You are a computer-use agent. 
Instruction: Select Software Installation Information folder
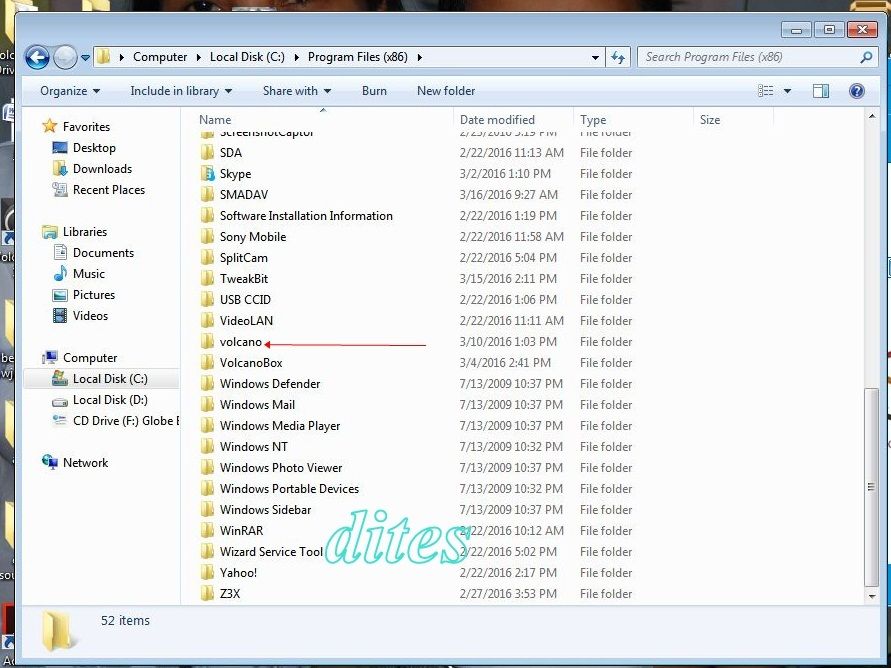coord(306,216)
